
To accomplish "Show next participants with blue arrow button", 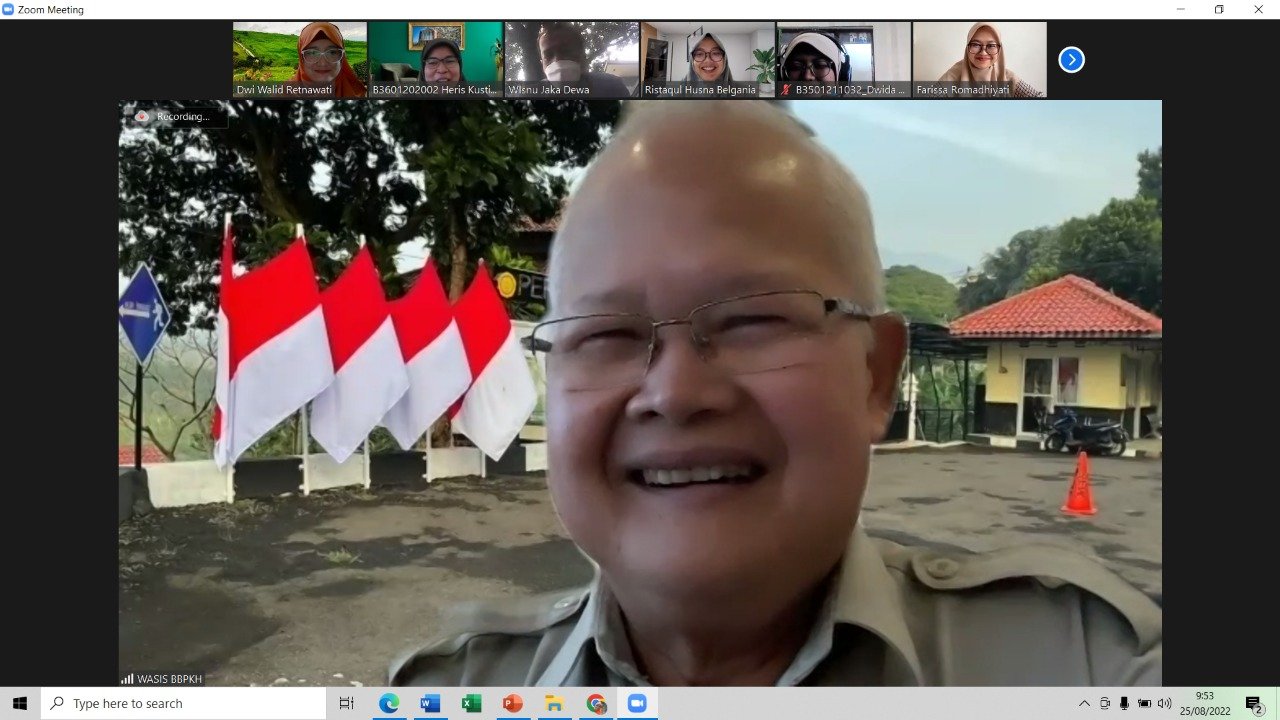I will [x=1071, y=60].
